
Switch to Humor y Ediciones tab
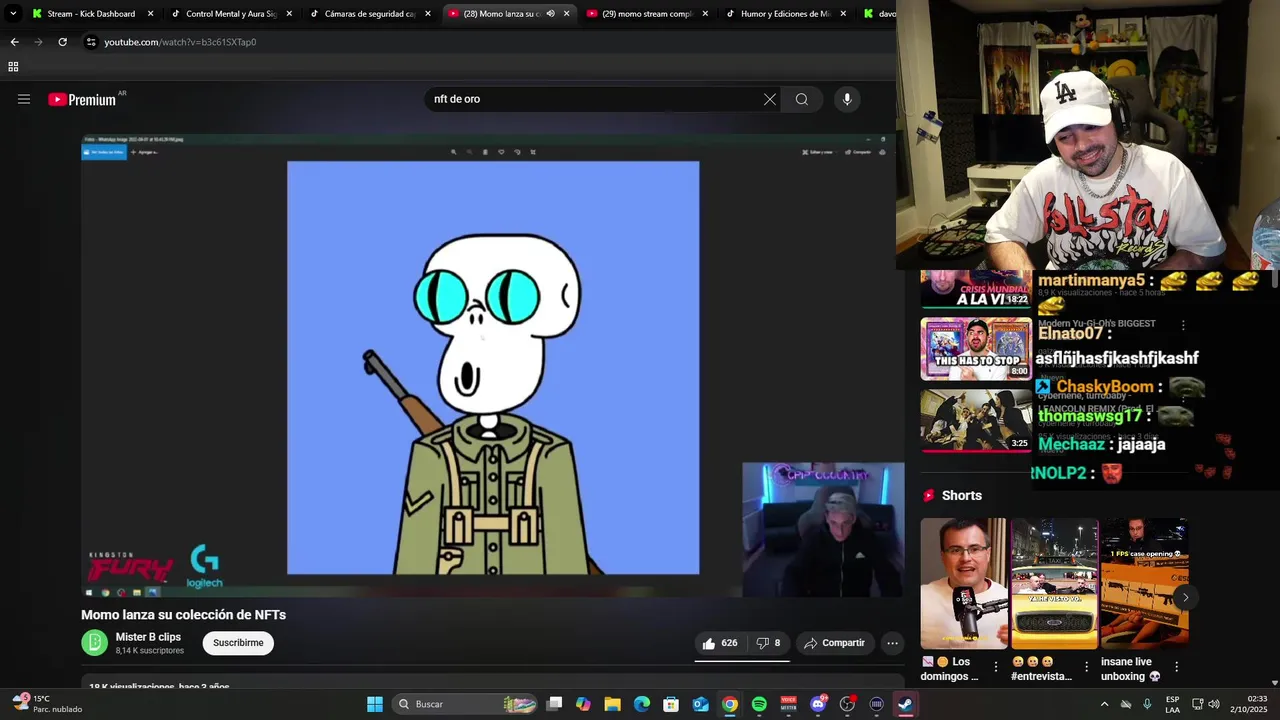pyautogui.click(x=786, y=14)
